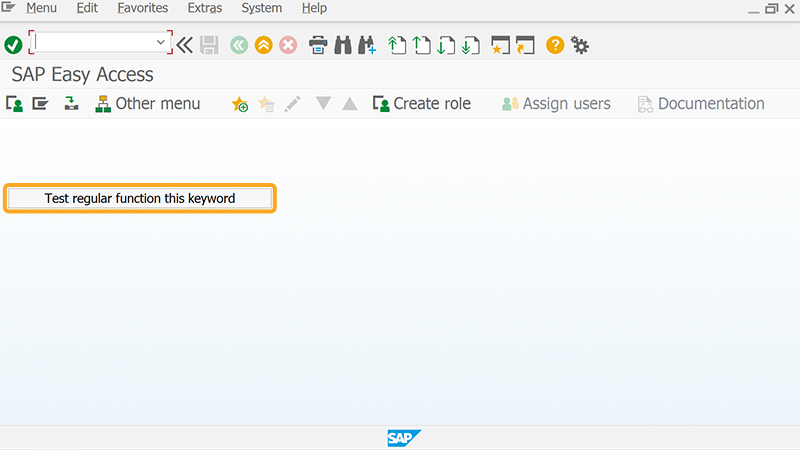The image size is (800, 450).
Task: Click the Assign users button
Action: 556,104
